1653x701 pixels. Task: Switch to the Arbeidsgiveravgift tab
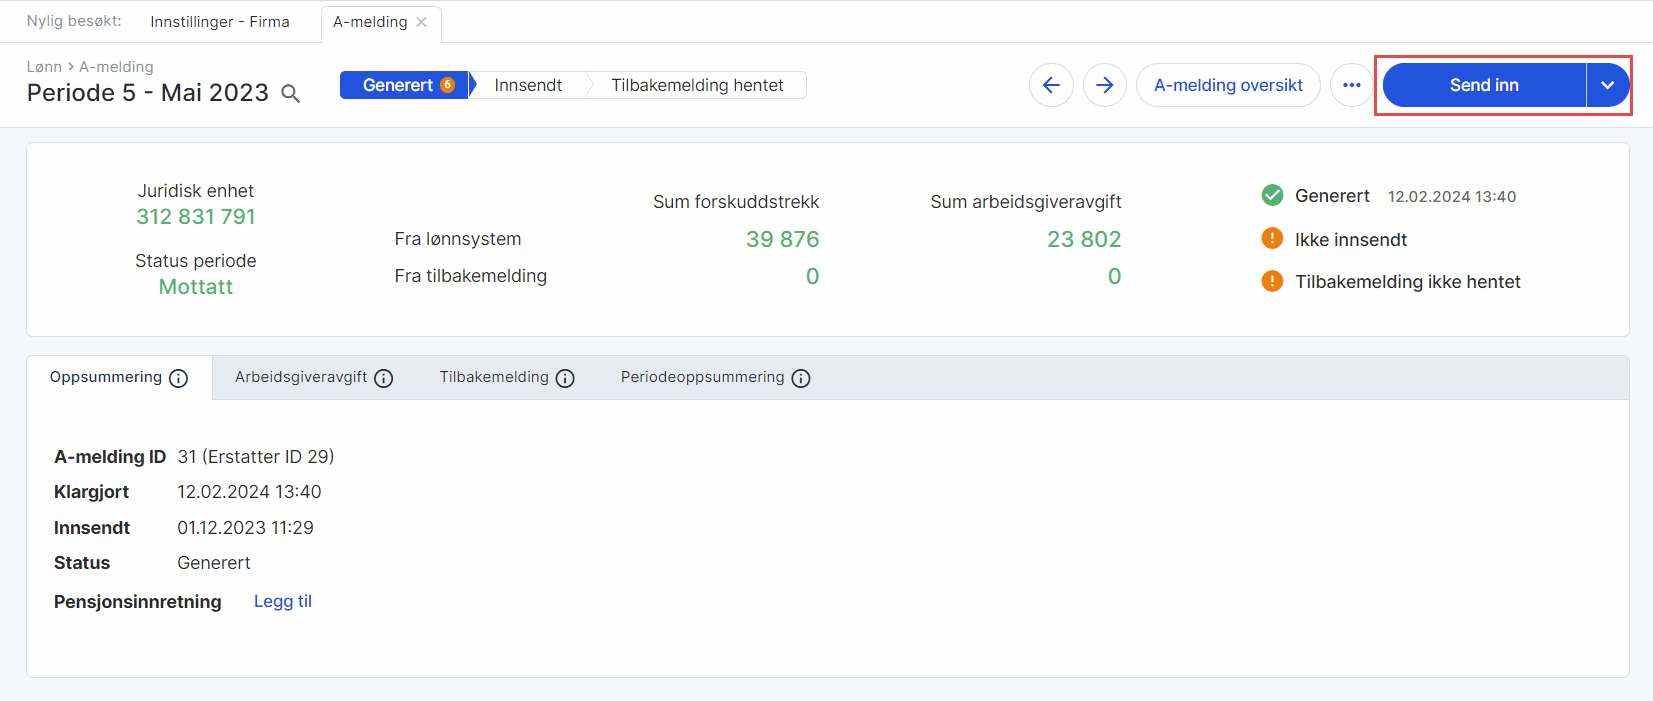pyautogui.click(x=301, y=377)
